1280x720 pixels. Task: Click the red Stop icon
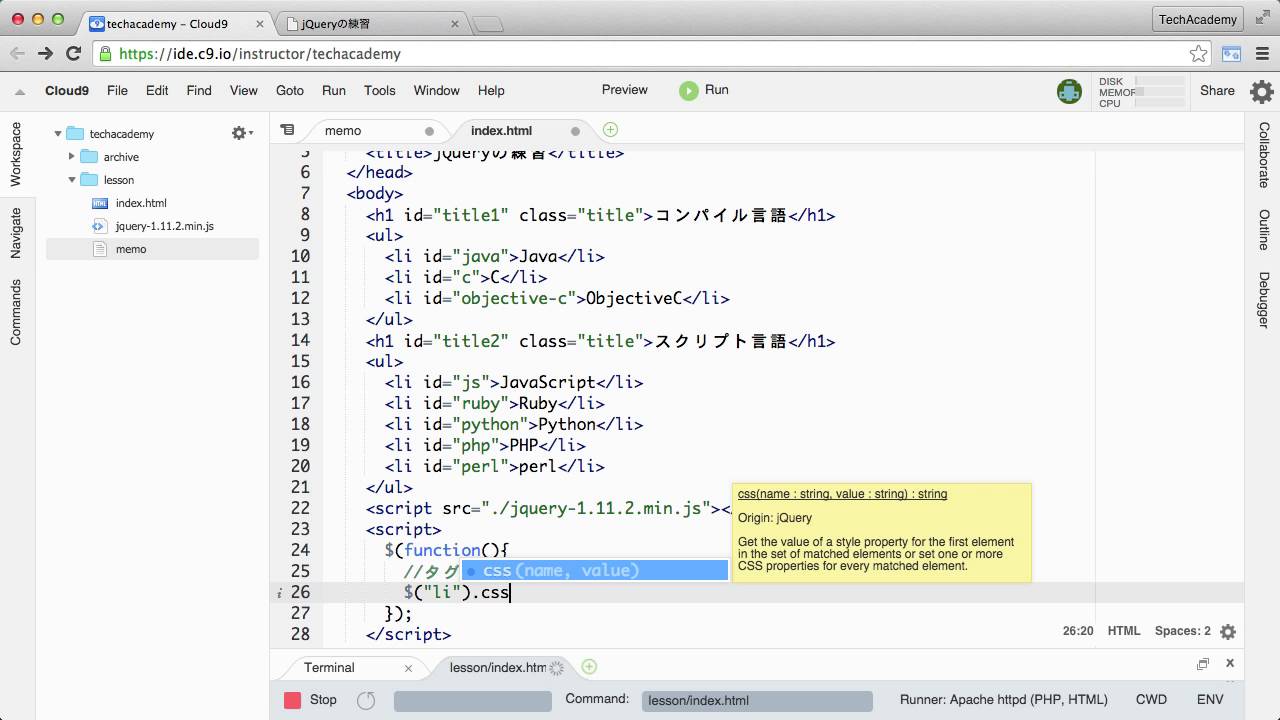coord(292,700)
